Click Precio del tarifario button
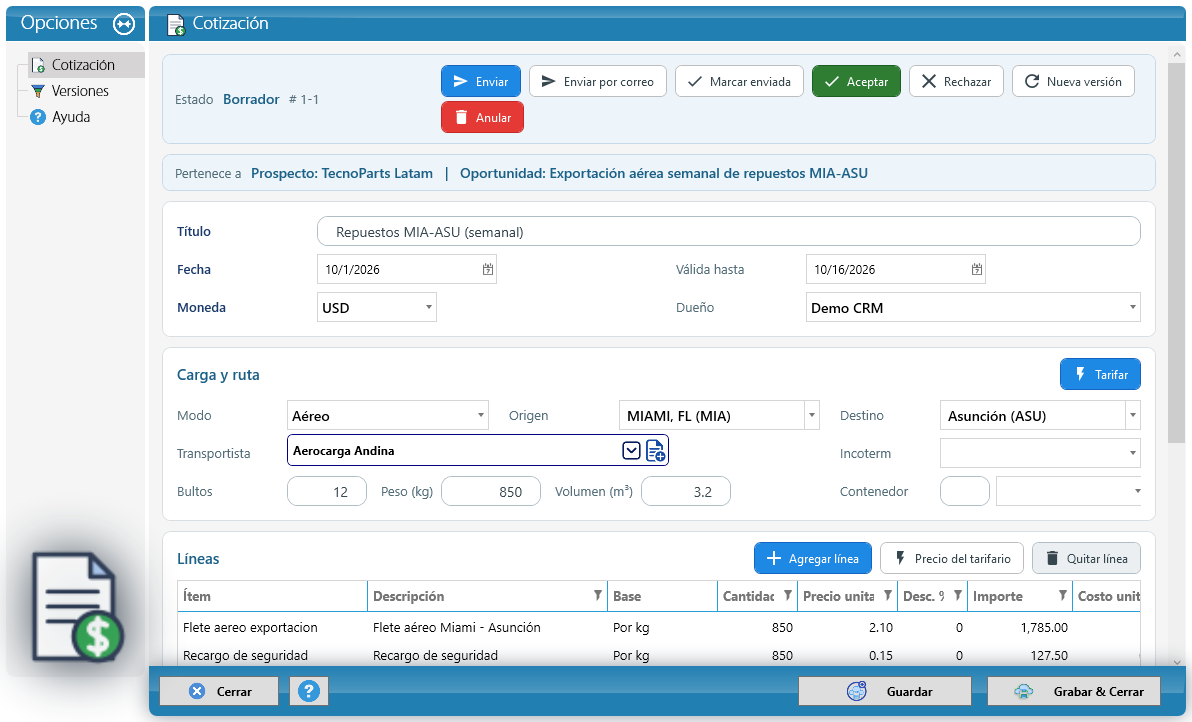 pyautogui.click(x=952, y=559)
